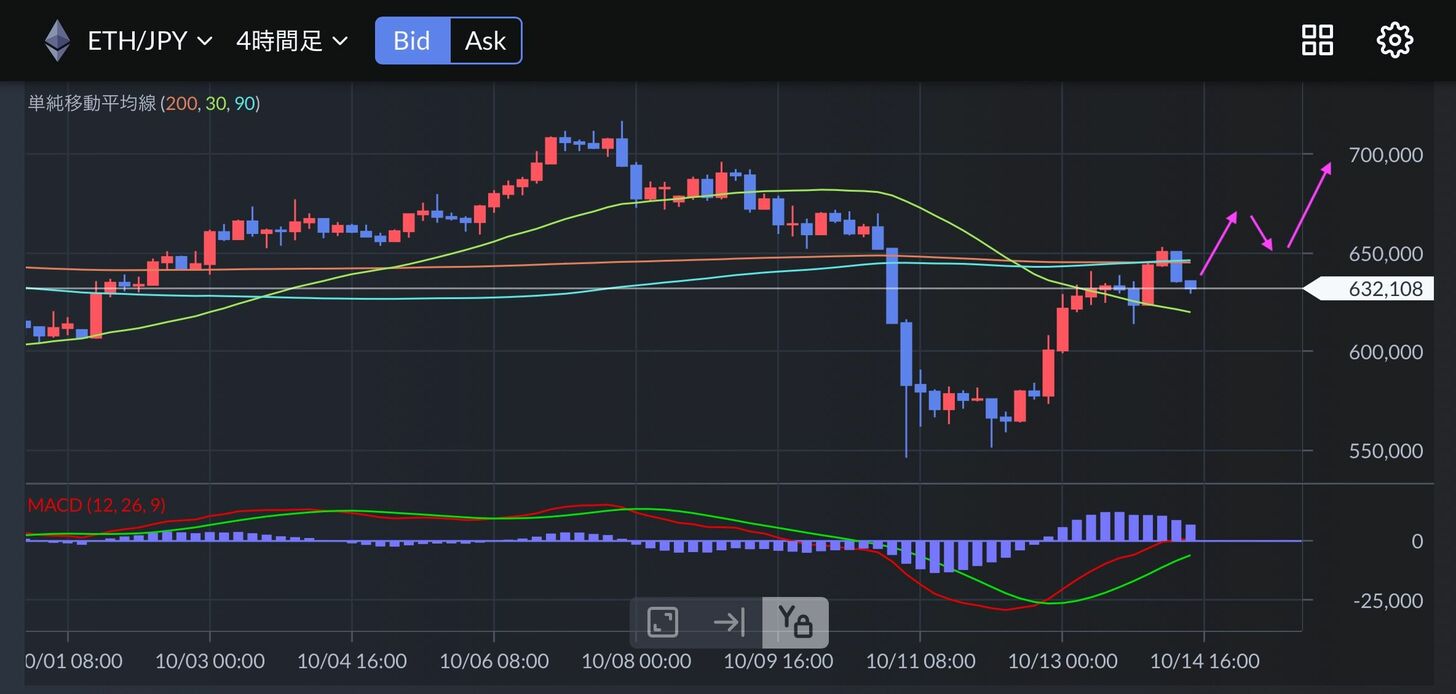Click the 10/13 00:00 time axis label
This screenshot has height=694, width=1456.
1061,661
